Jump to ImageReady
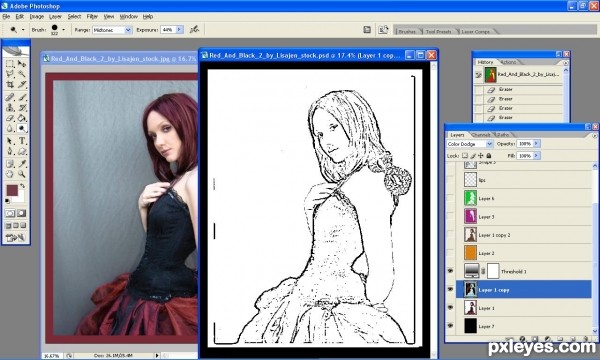600x360 pixels. tap(15, 238)
